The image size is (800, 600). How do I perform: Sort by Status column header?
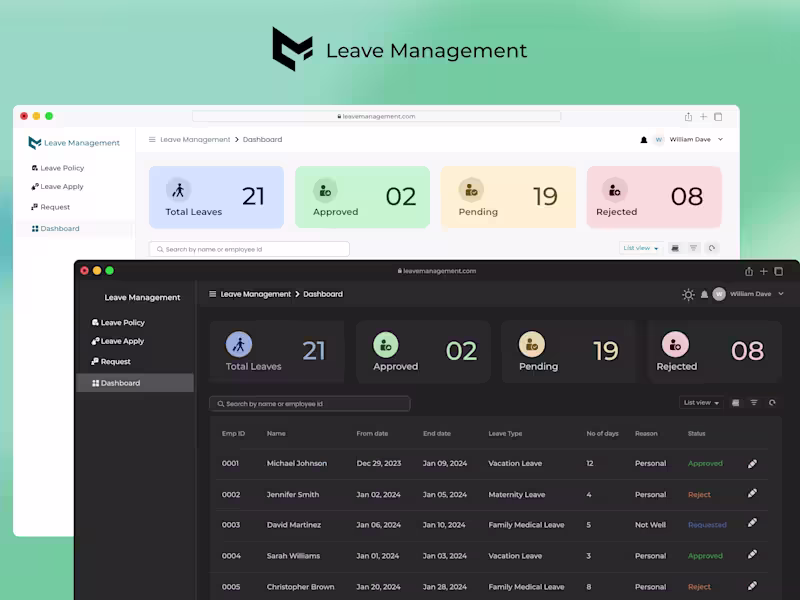[x=696, y=434]
